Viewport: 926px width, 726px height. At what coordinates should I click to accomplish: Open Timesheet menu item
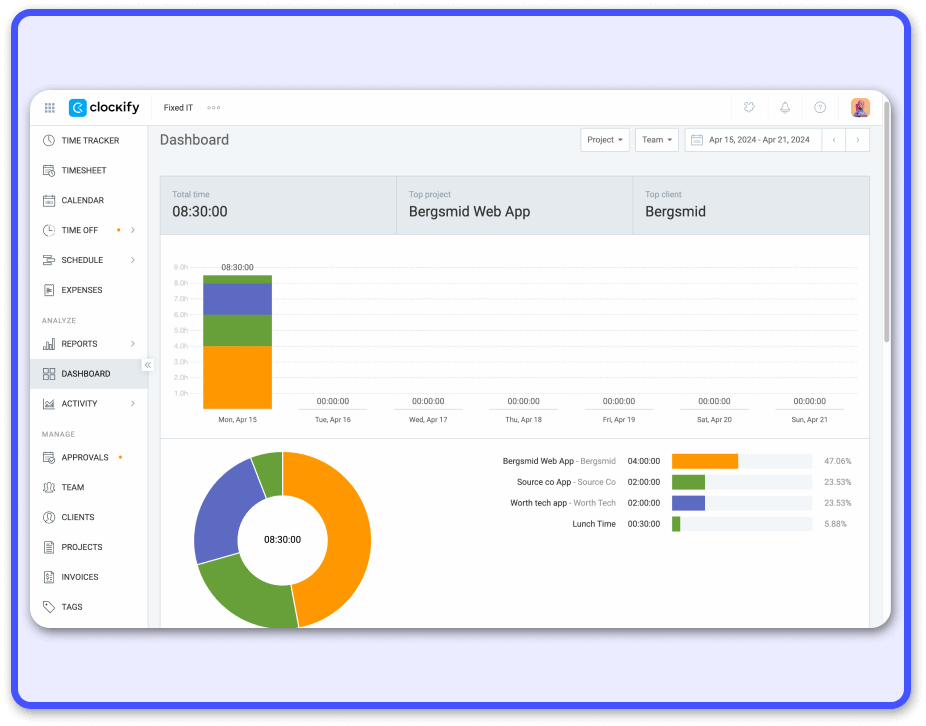pyautogui.click(x=89, y=170)
